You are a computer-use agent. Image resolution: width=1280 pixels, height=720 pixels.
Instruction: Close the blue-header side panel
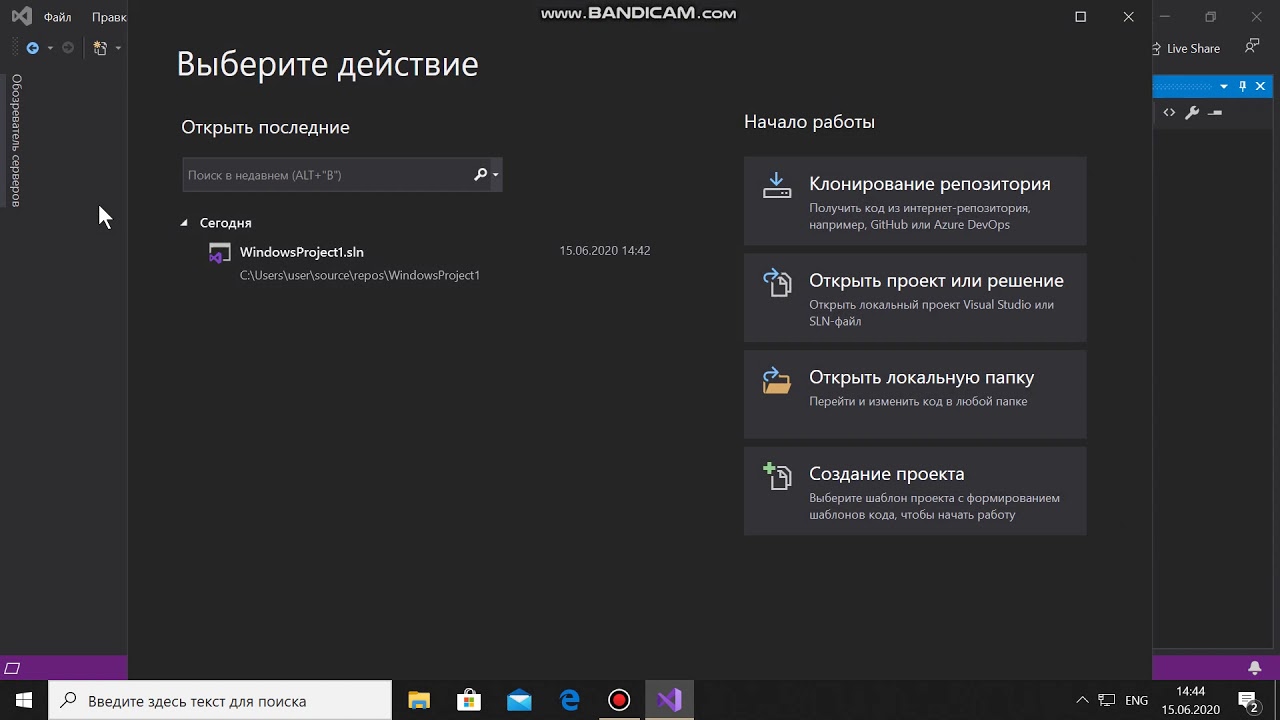click(1260, 87)
